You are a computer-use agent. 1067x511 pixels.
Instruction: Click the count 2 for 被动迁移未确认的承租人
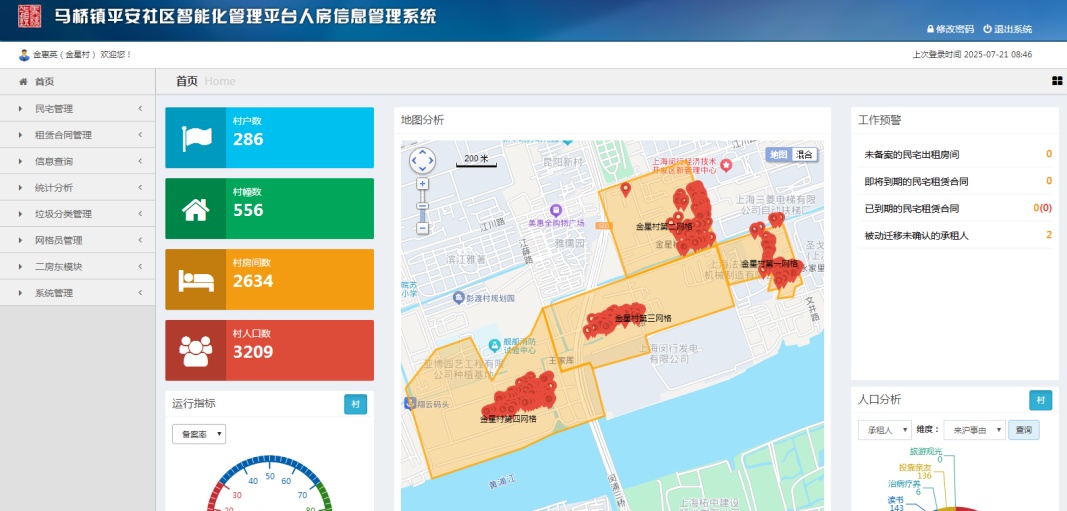[1049, 235]
